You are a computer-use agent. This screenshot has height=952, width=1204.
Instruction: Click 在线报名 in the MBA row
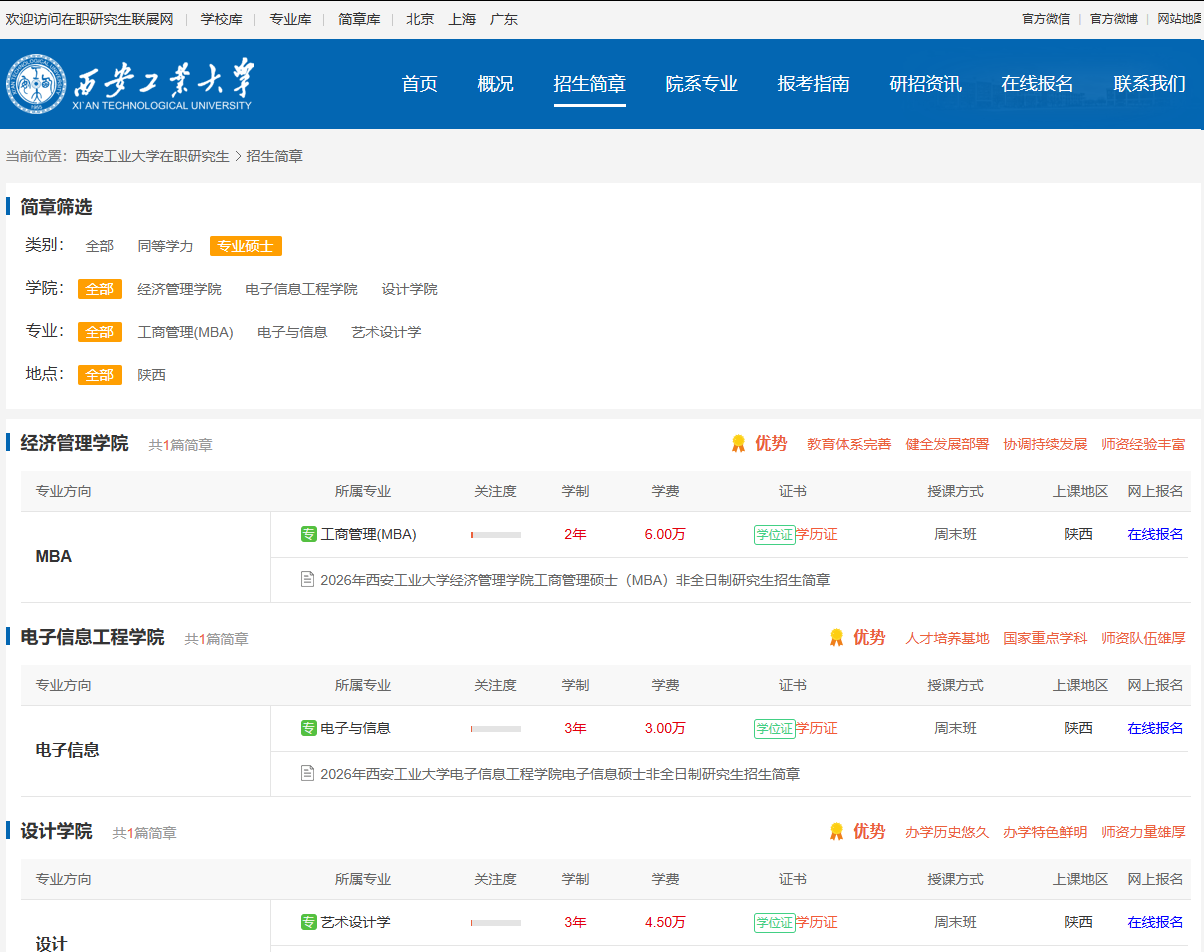coord(1156,534)
